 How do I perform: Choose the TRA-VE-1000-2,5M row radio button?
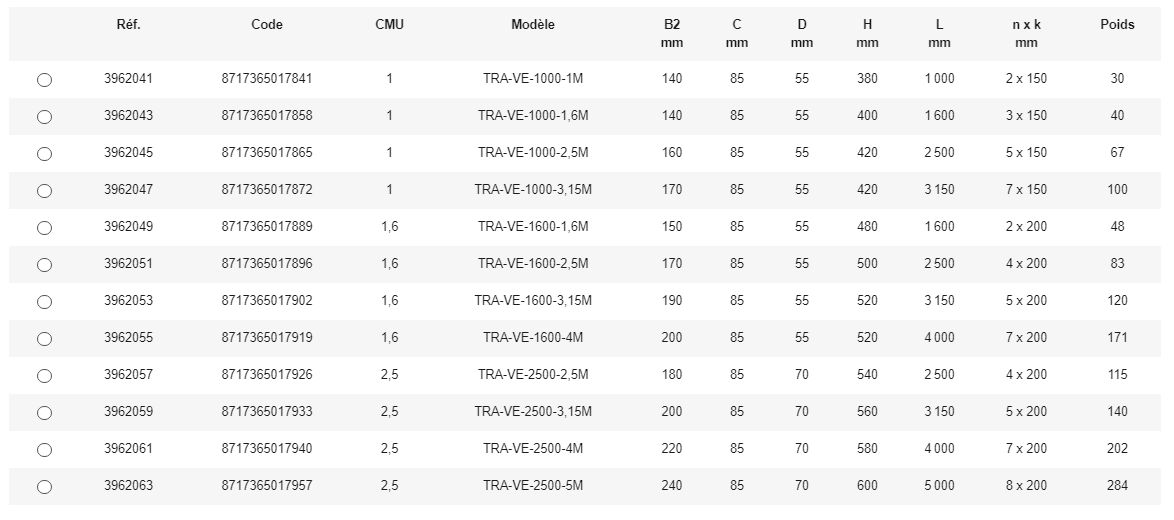[44, 154]
